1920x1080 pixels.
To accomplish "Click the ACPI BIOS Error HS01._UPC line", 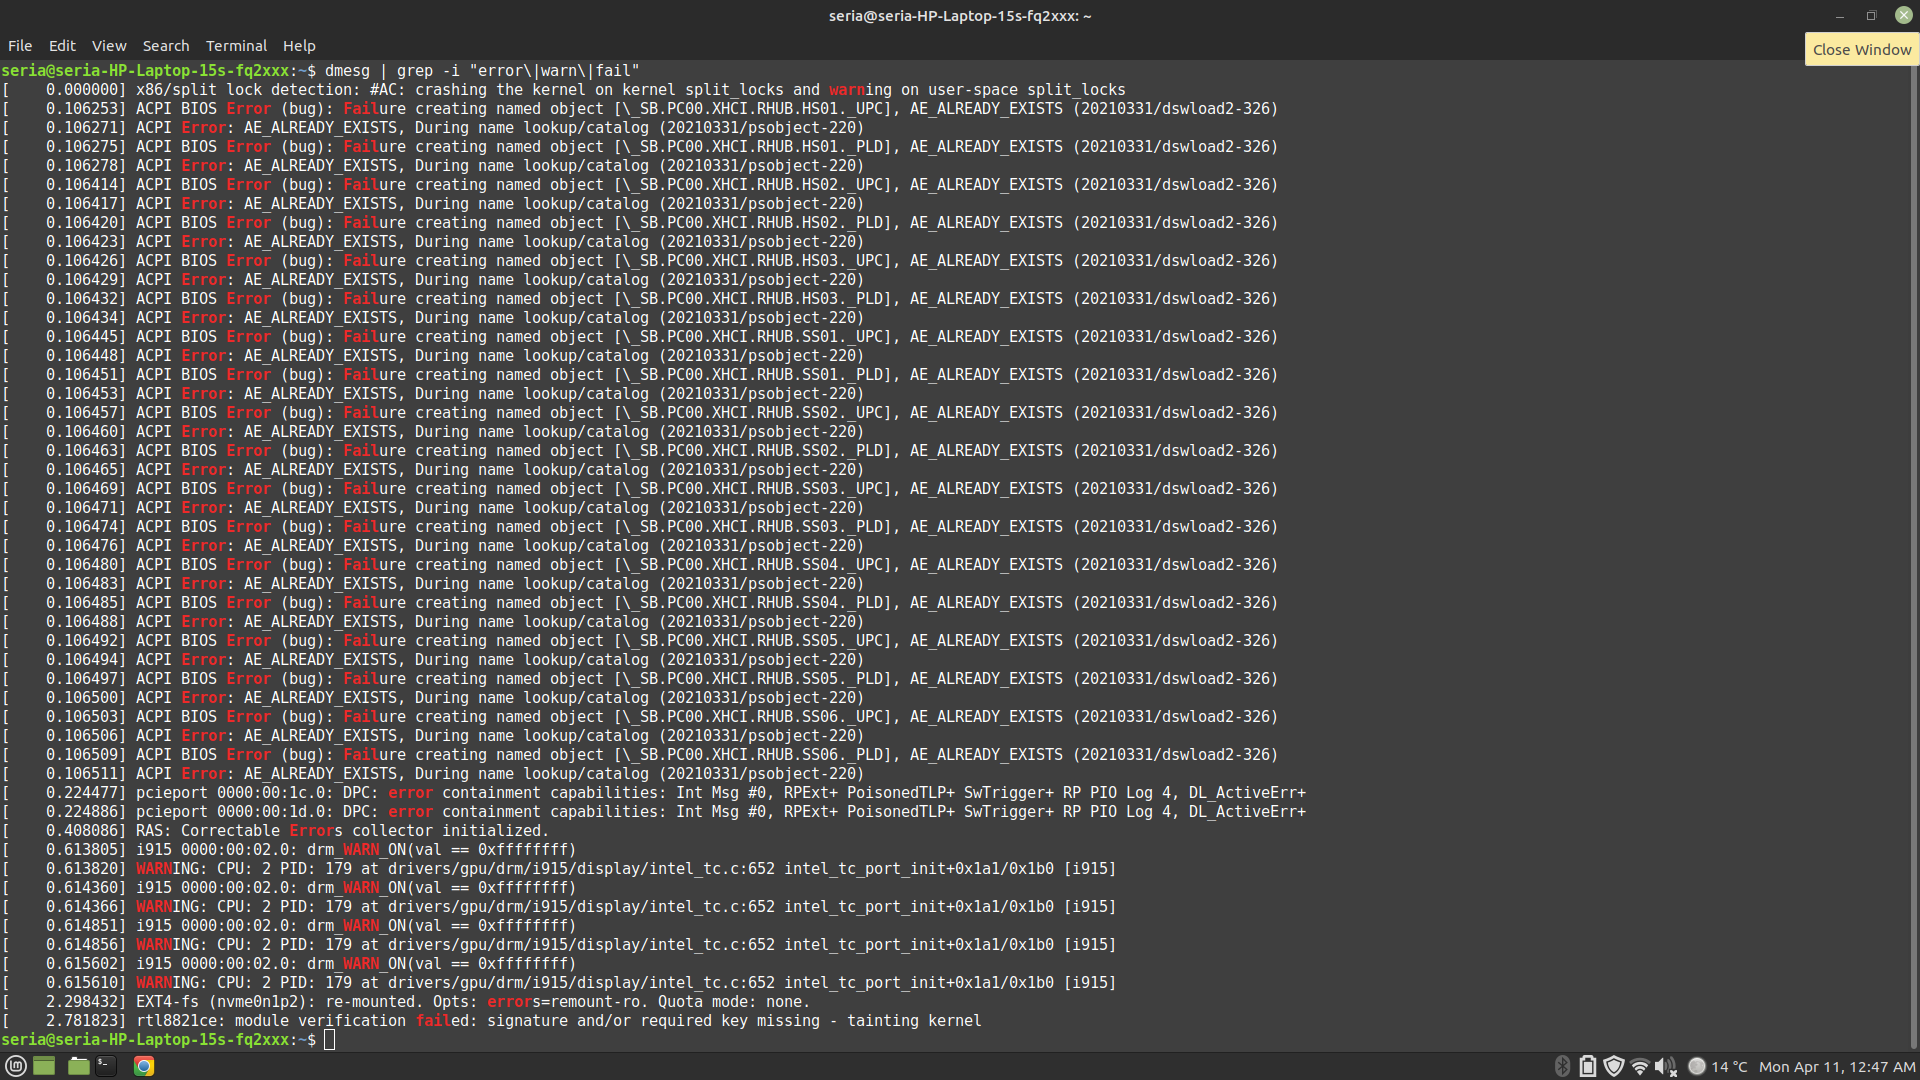I will coord(640,109).
